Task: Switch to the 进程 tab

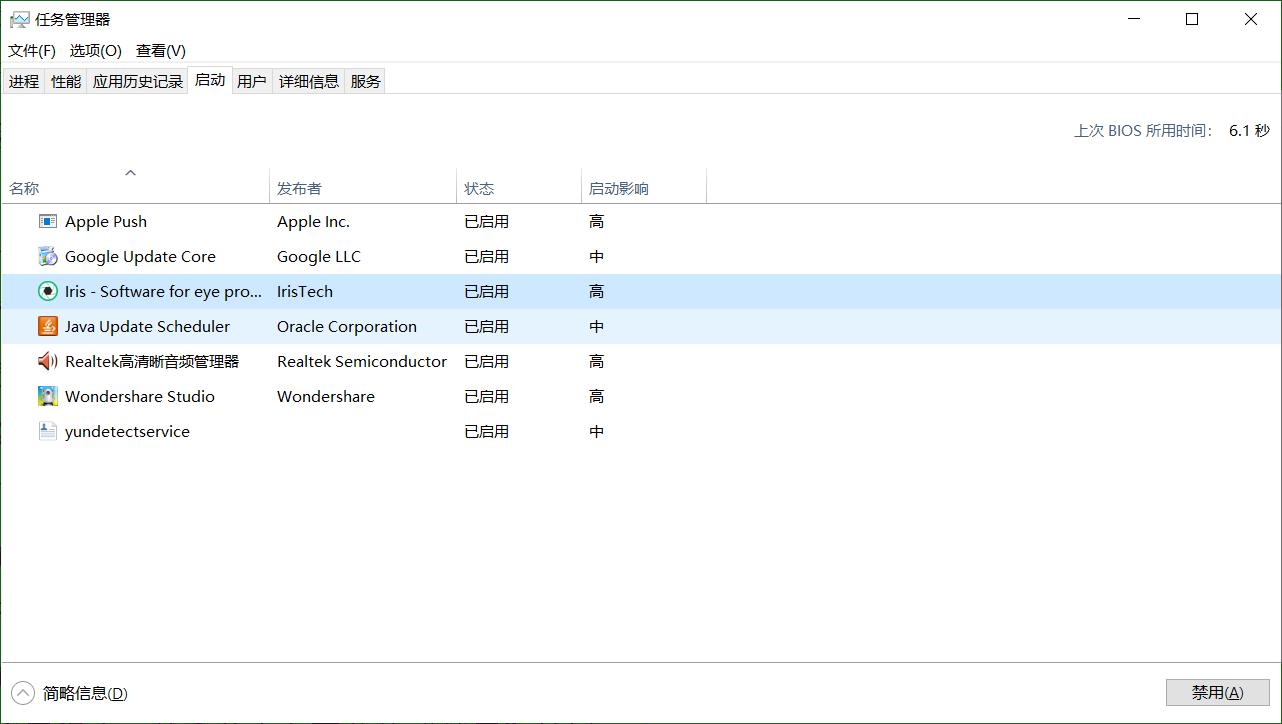Action: [x=23, y=80]
